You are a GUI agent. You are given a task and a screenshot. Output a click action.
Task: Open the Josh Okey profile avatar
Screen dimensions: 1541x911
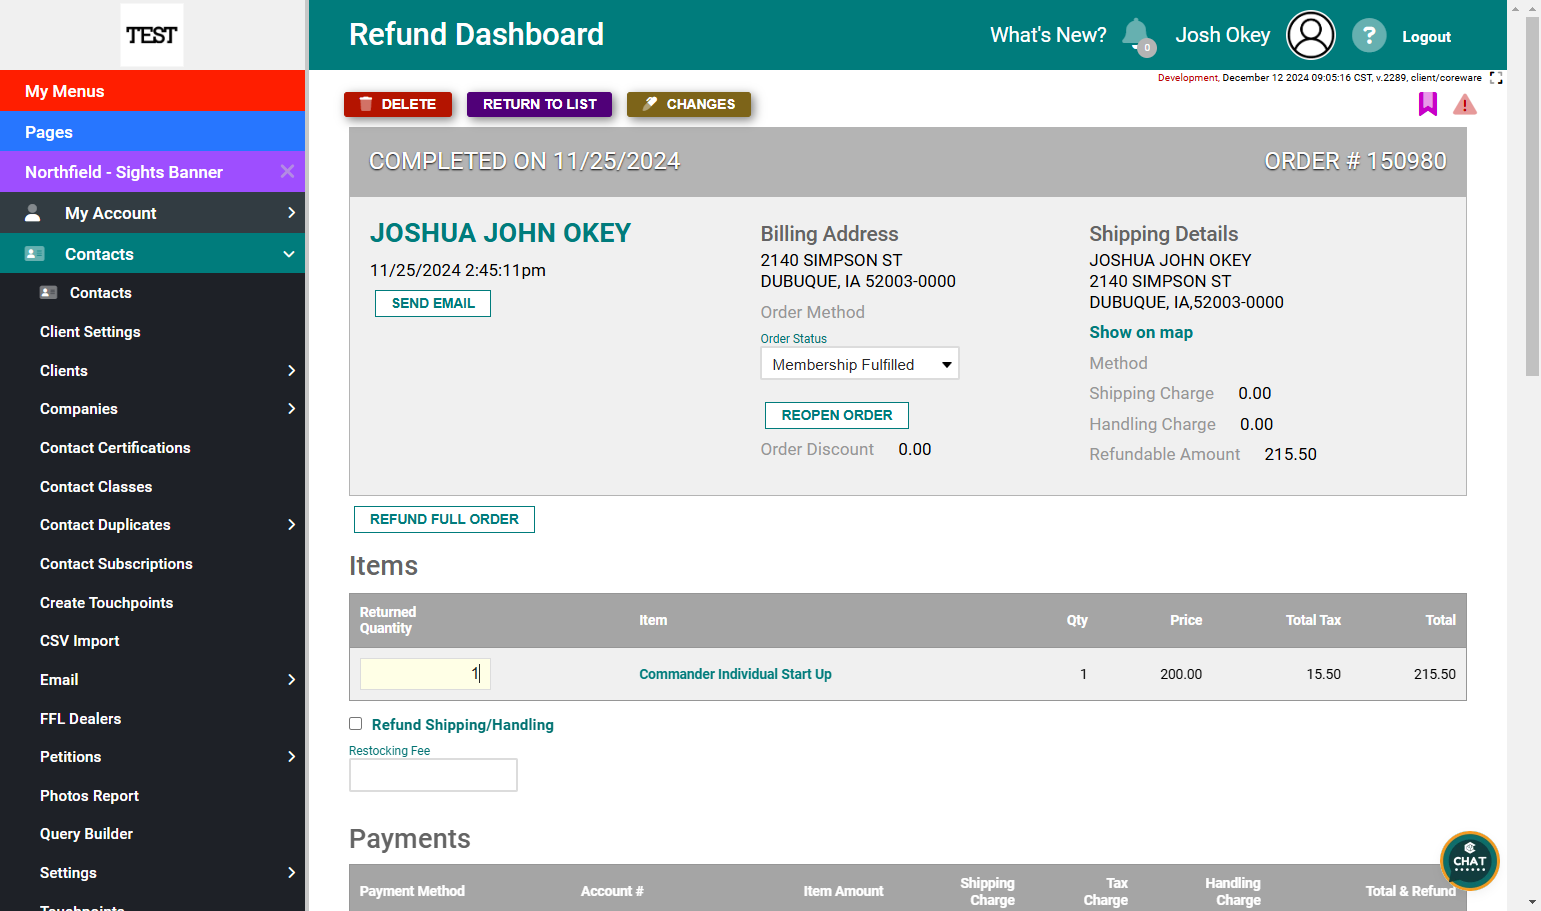click(x=1310, y=35)
